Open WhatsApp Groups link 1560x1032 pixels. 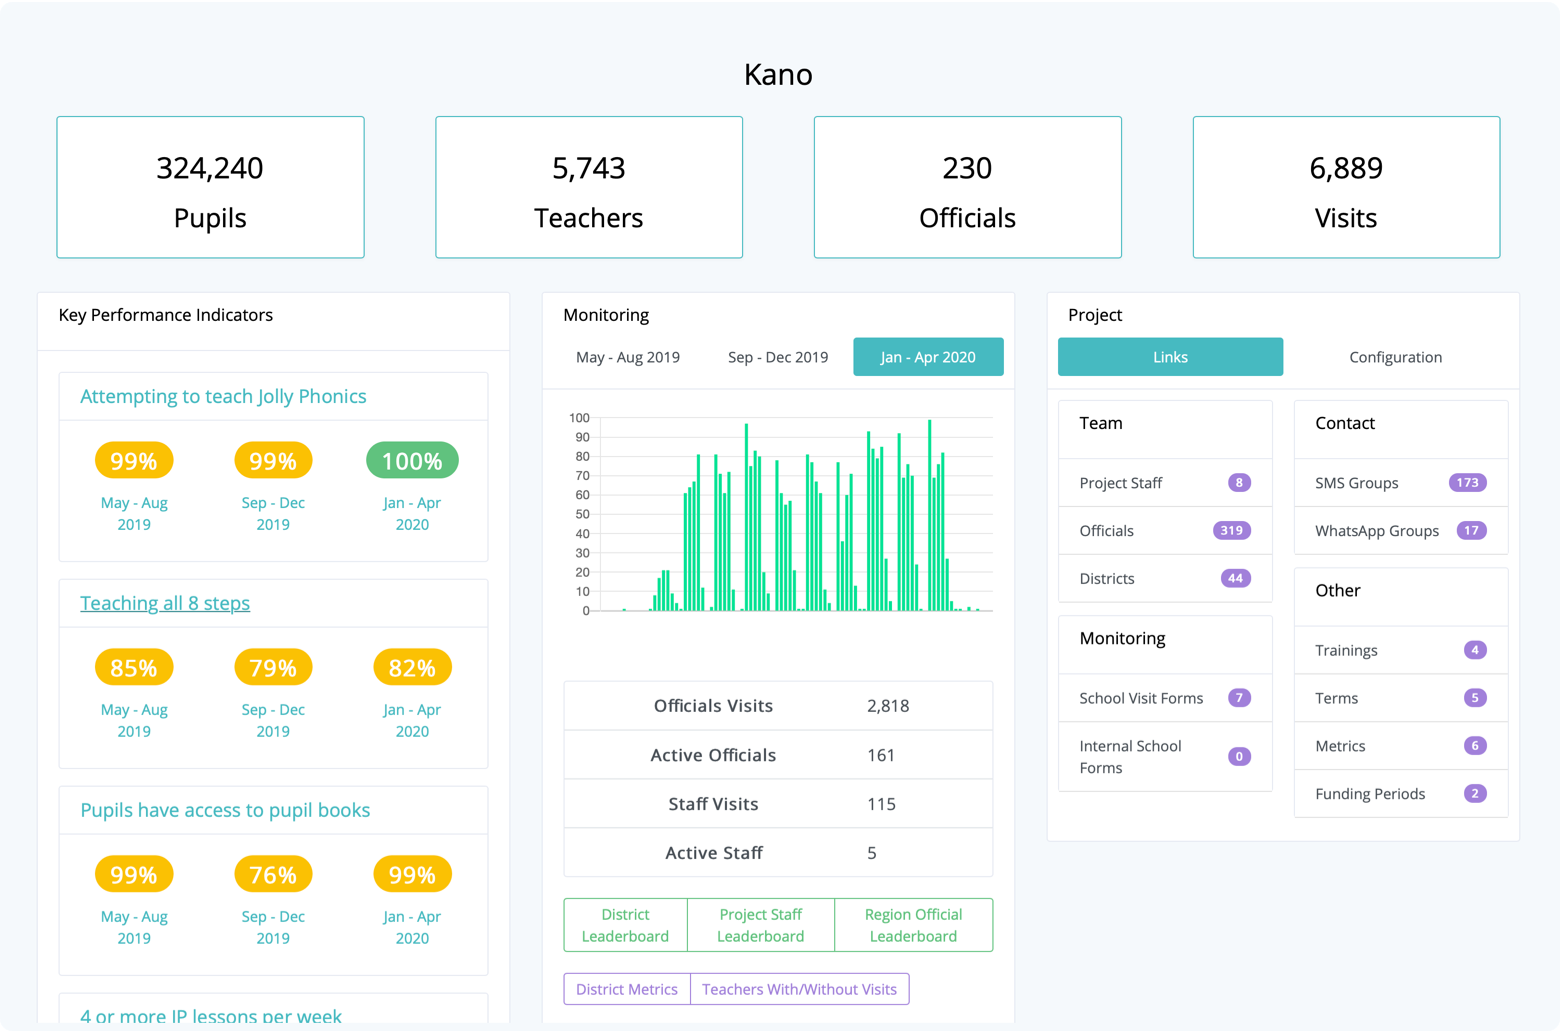[1401, 531]
